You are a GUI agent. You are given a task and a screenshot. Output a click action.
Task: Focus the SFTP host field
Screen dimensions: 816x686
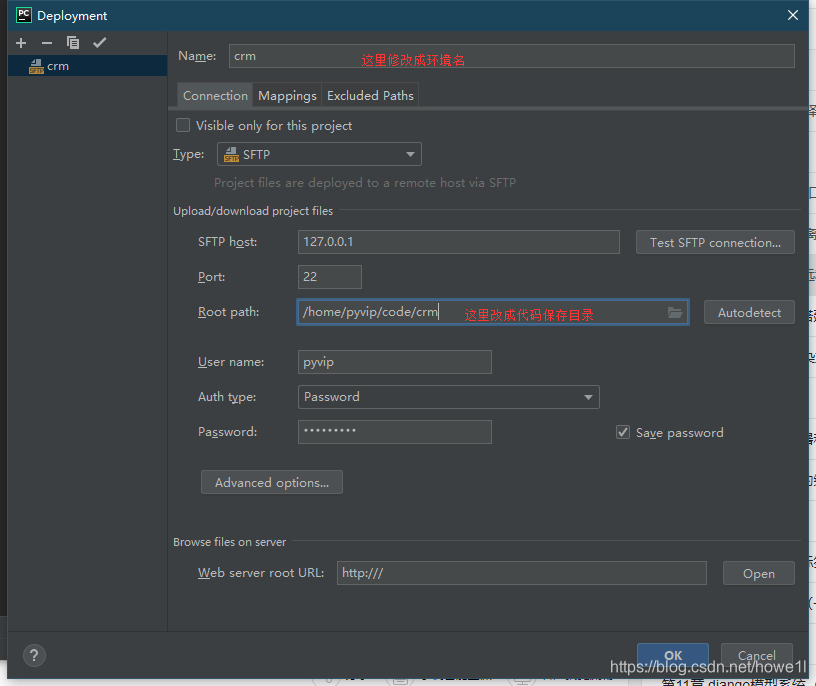458,242
